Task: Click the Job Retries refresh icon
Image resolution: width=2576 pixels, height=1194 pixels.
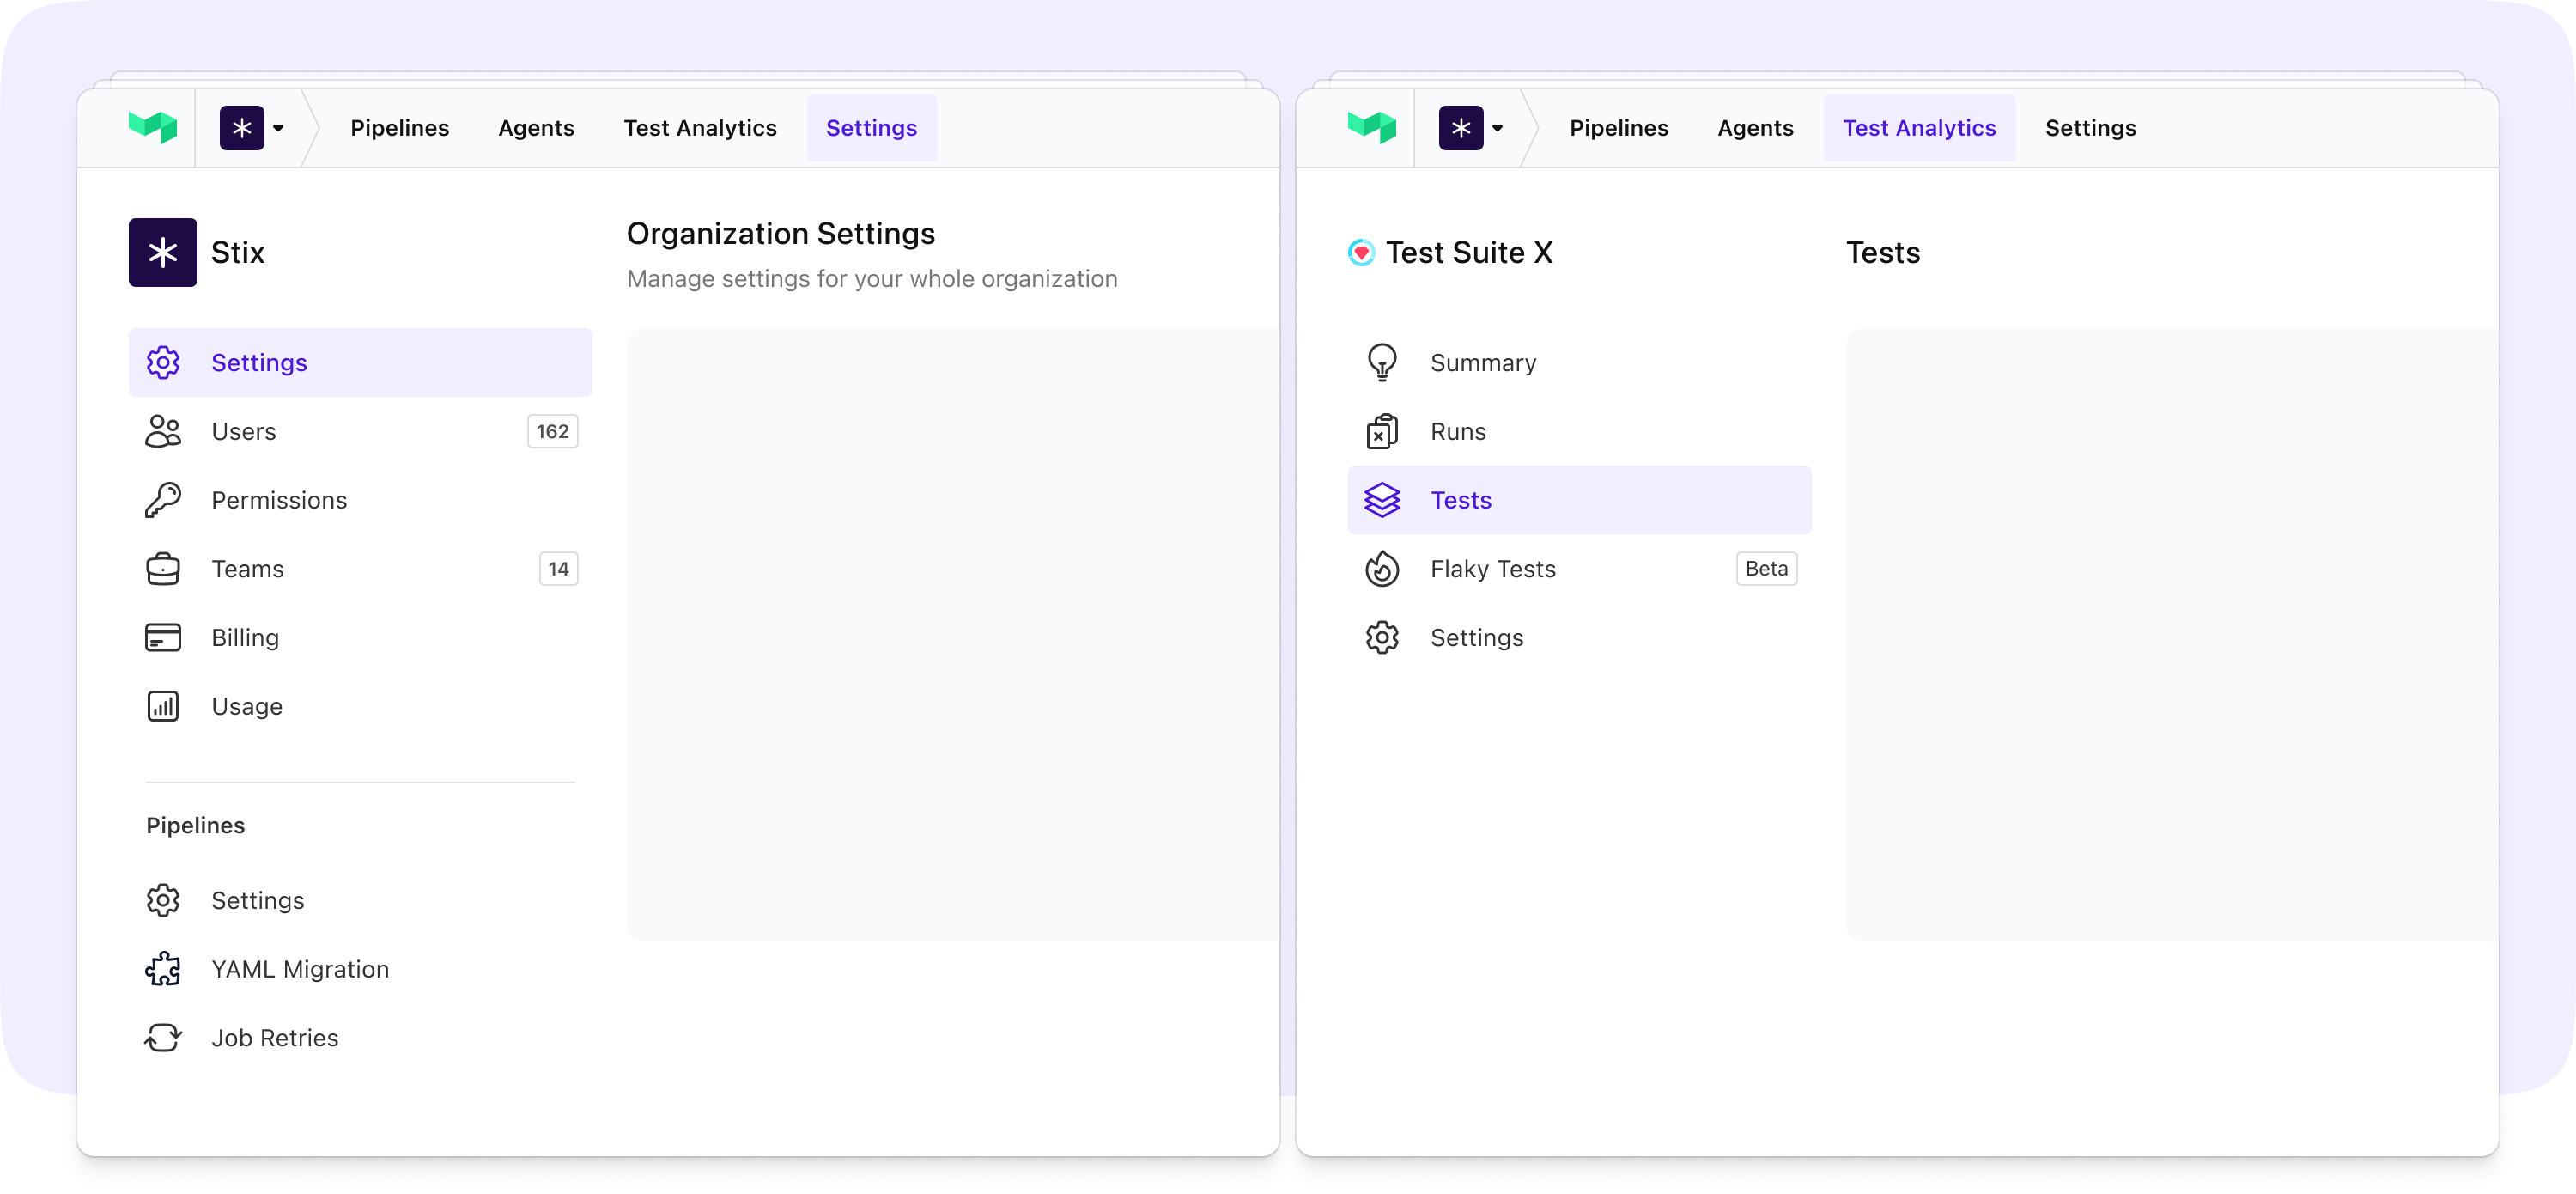Action: tap(163, 1038)
